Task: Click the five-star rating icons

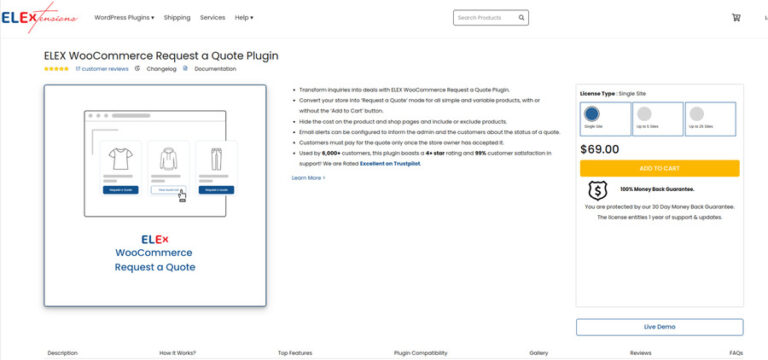Action: 56,69
